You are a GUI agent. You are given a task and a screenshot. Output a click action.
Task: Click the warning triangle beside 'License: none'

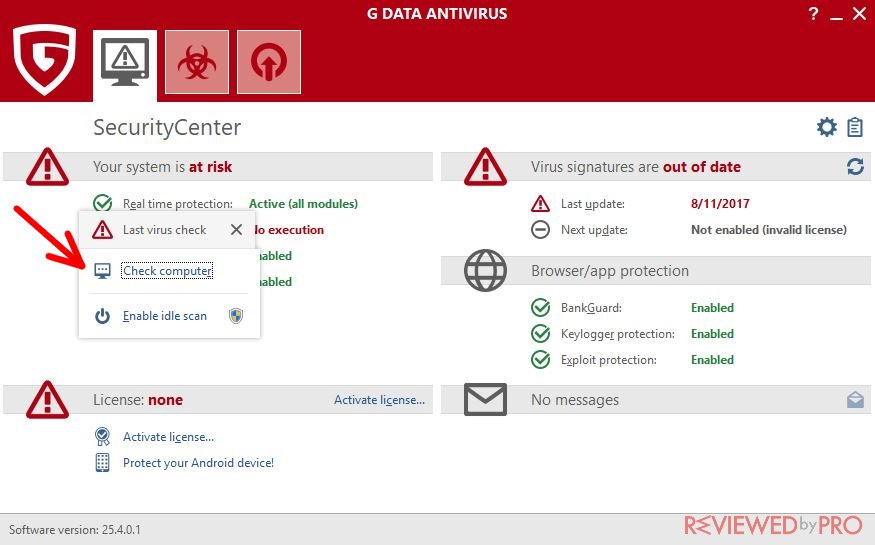47,400
